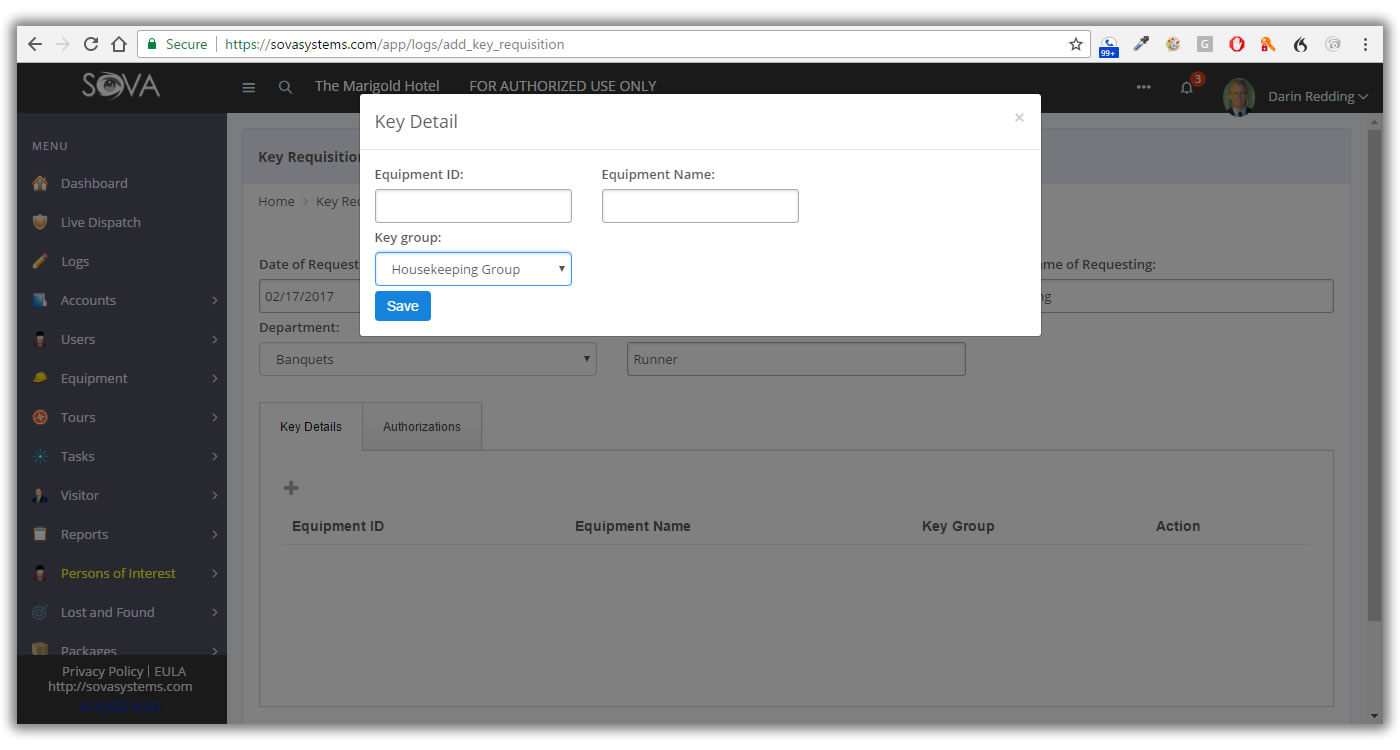This screenshot has height=750, width=1400.
Task: Open Dashboard via its house icon
Action: click(x=40, y=183)
